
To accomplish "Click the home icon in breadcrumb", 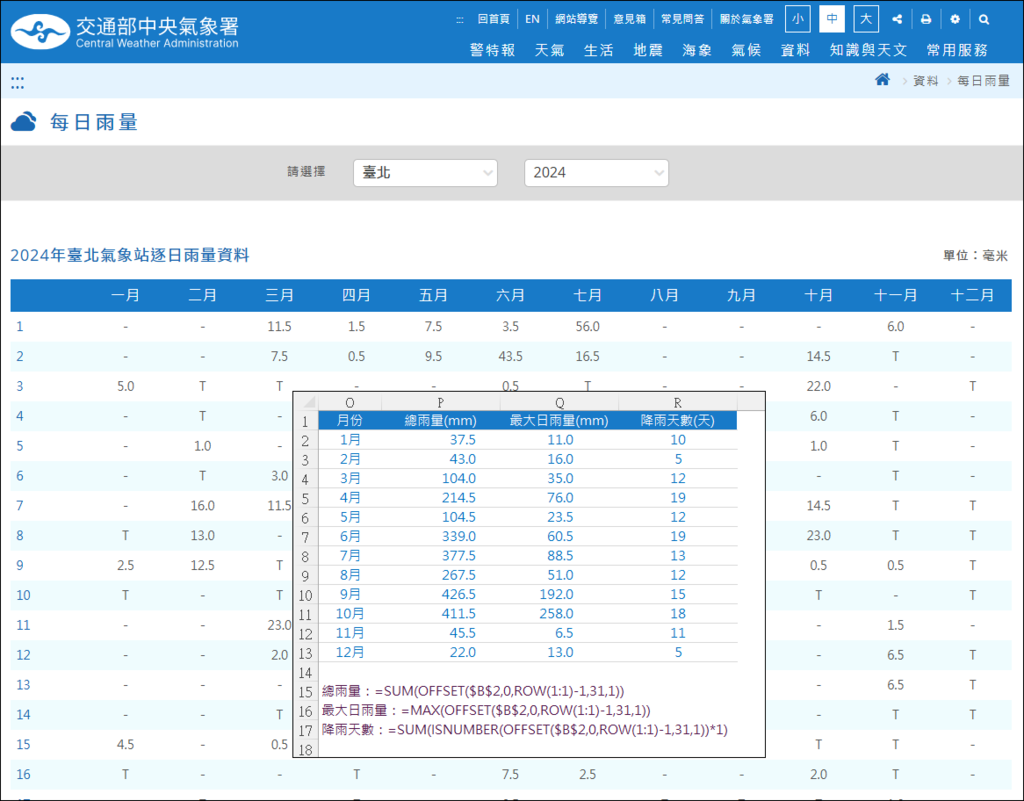I will [882, 80].
